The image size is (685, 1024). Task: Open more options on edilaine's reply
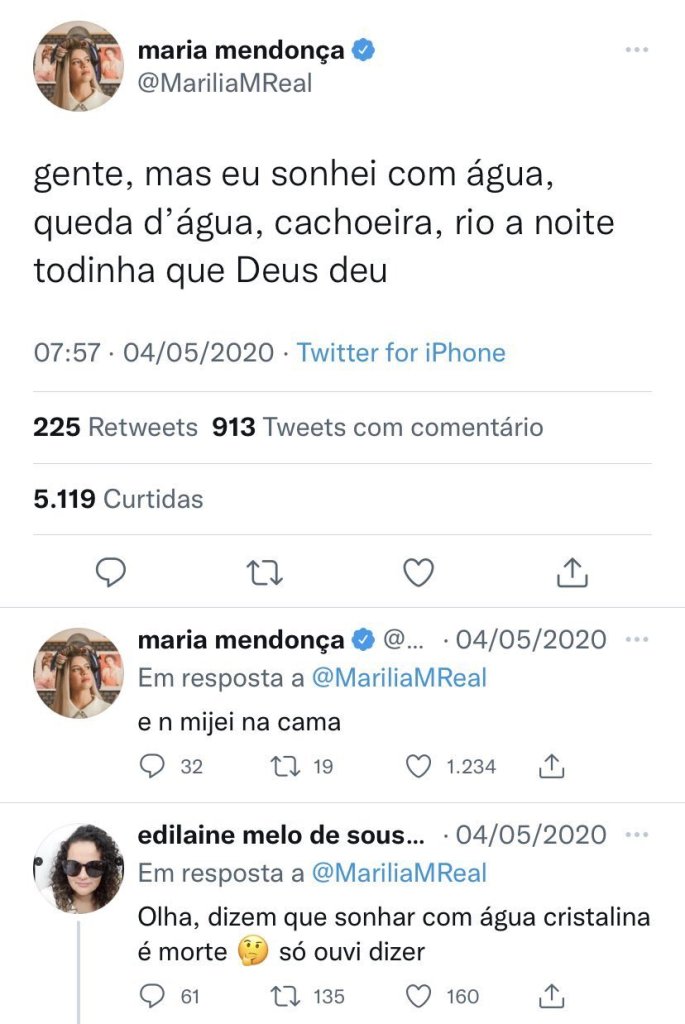point(636,834)
